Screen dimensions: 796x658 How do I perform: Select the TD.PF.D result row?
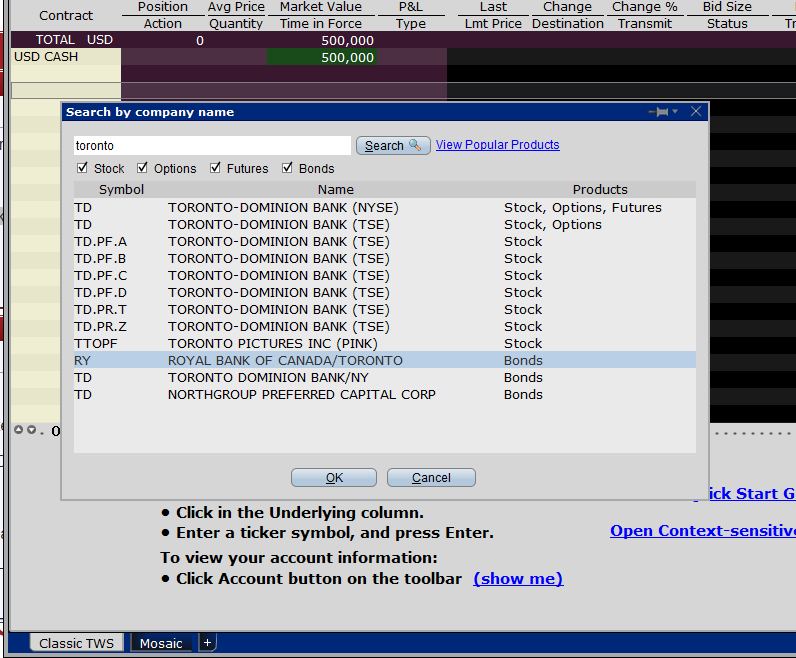[385, 292]
